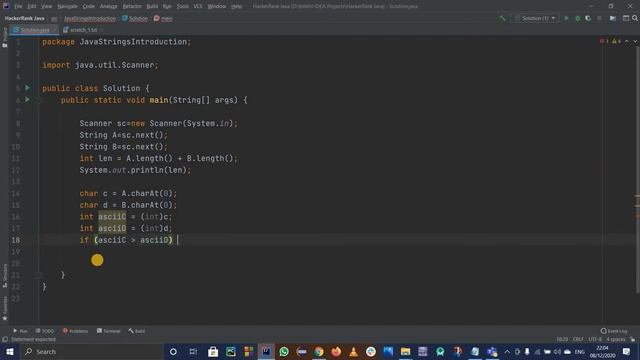Open the Build menu

click(152, 6)
